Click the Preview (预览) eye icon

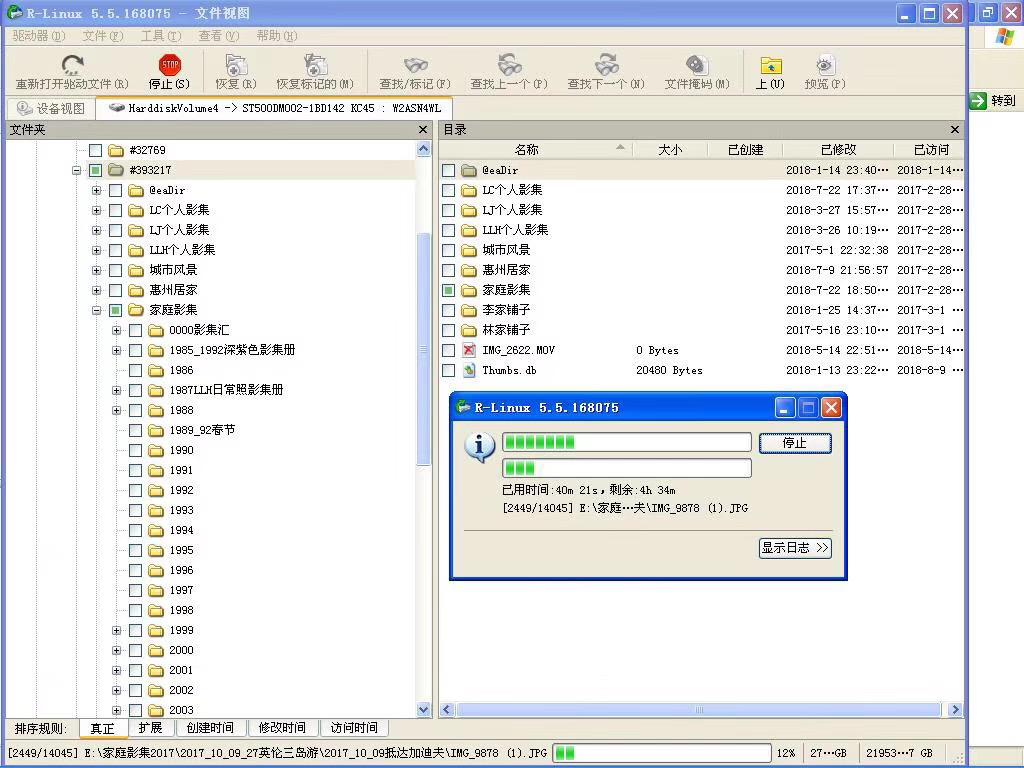point(825,65)
